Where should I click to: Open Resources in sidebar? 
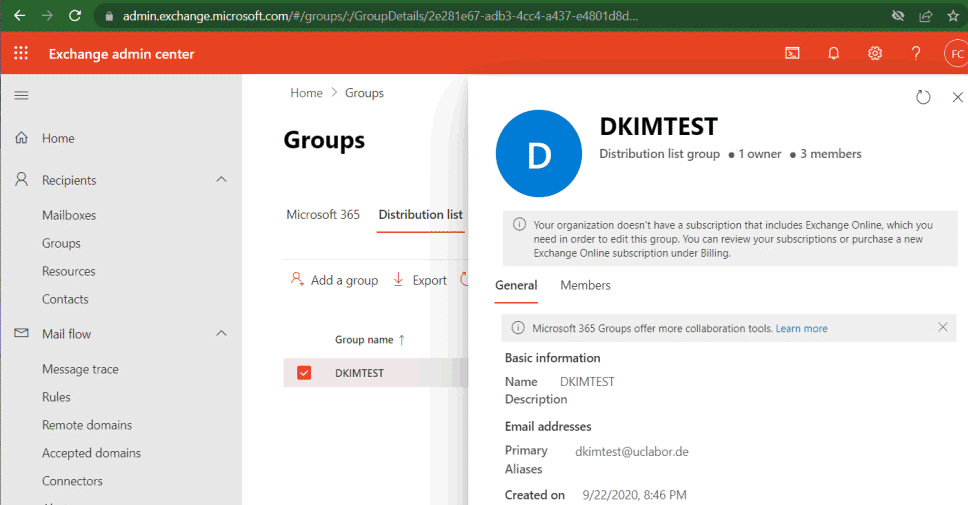[69, 271]
